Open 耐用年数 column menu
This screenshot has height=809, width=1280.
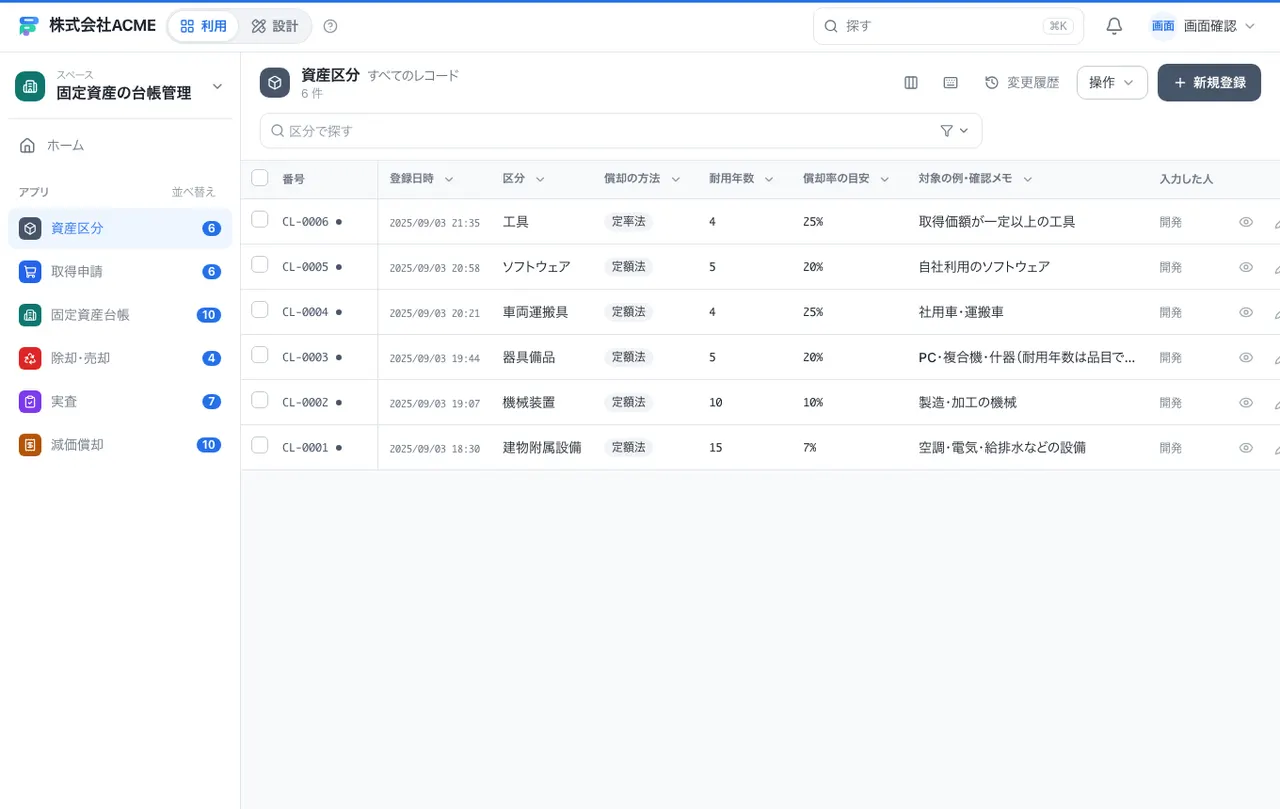769,179
